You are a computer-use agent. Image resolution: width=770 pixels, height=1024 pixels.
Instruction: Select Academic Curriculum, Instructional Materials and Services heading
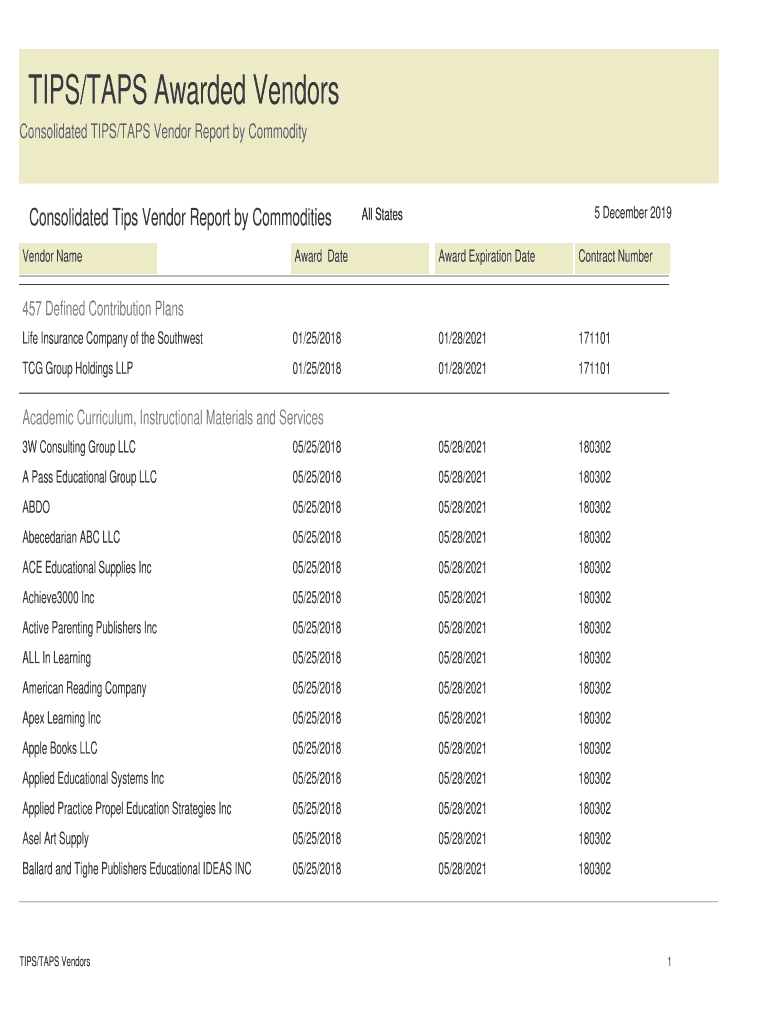[x=173, y=417]
